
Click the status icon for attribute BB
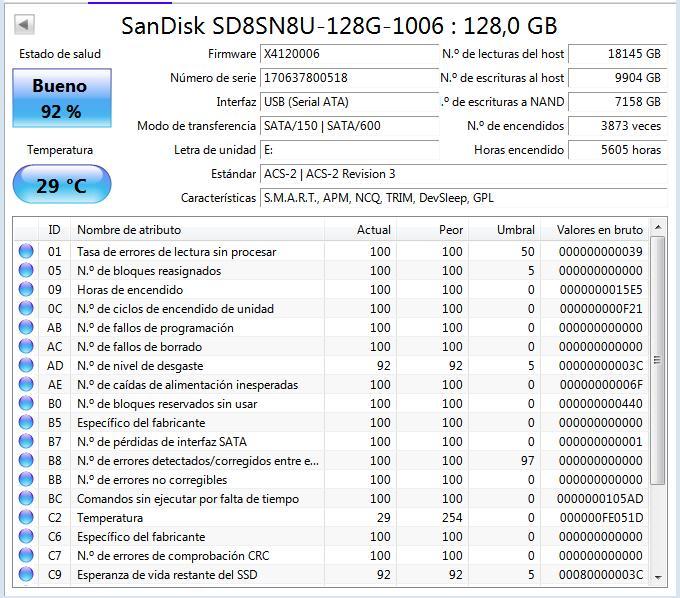(26, 480)
